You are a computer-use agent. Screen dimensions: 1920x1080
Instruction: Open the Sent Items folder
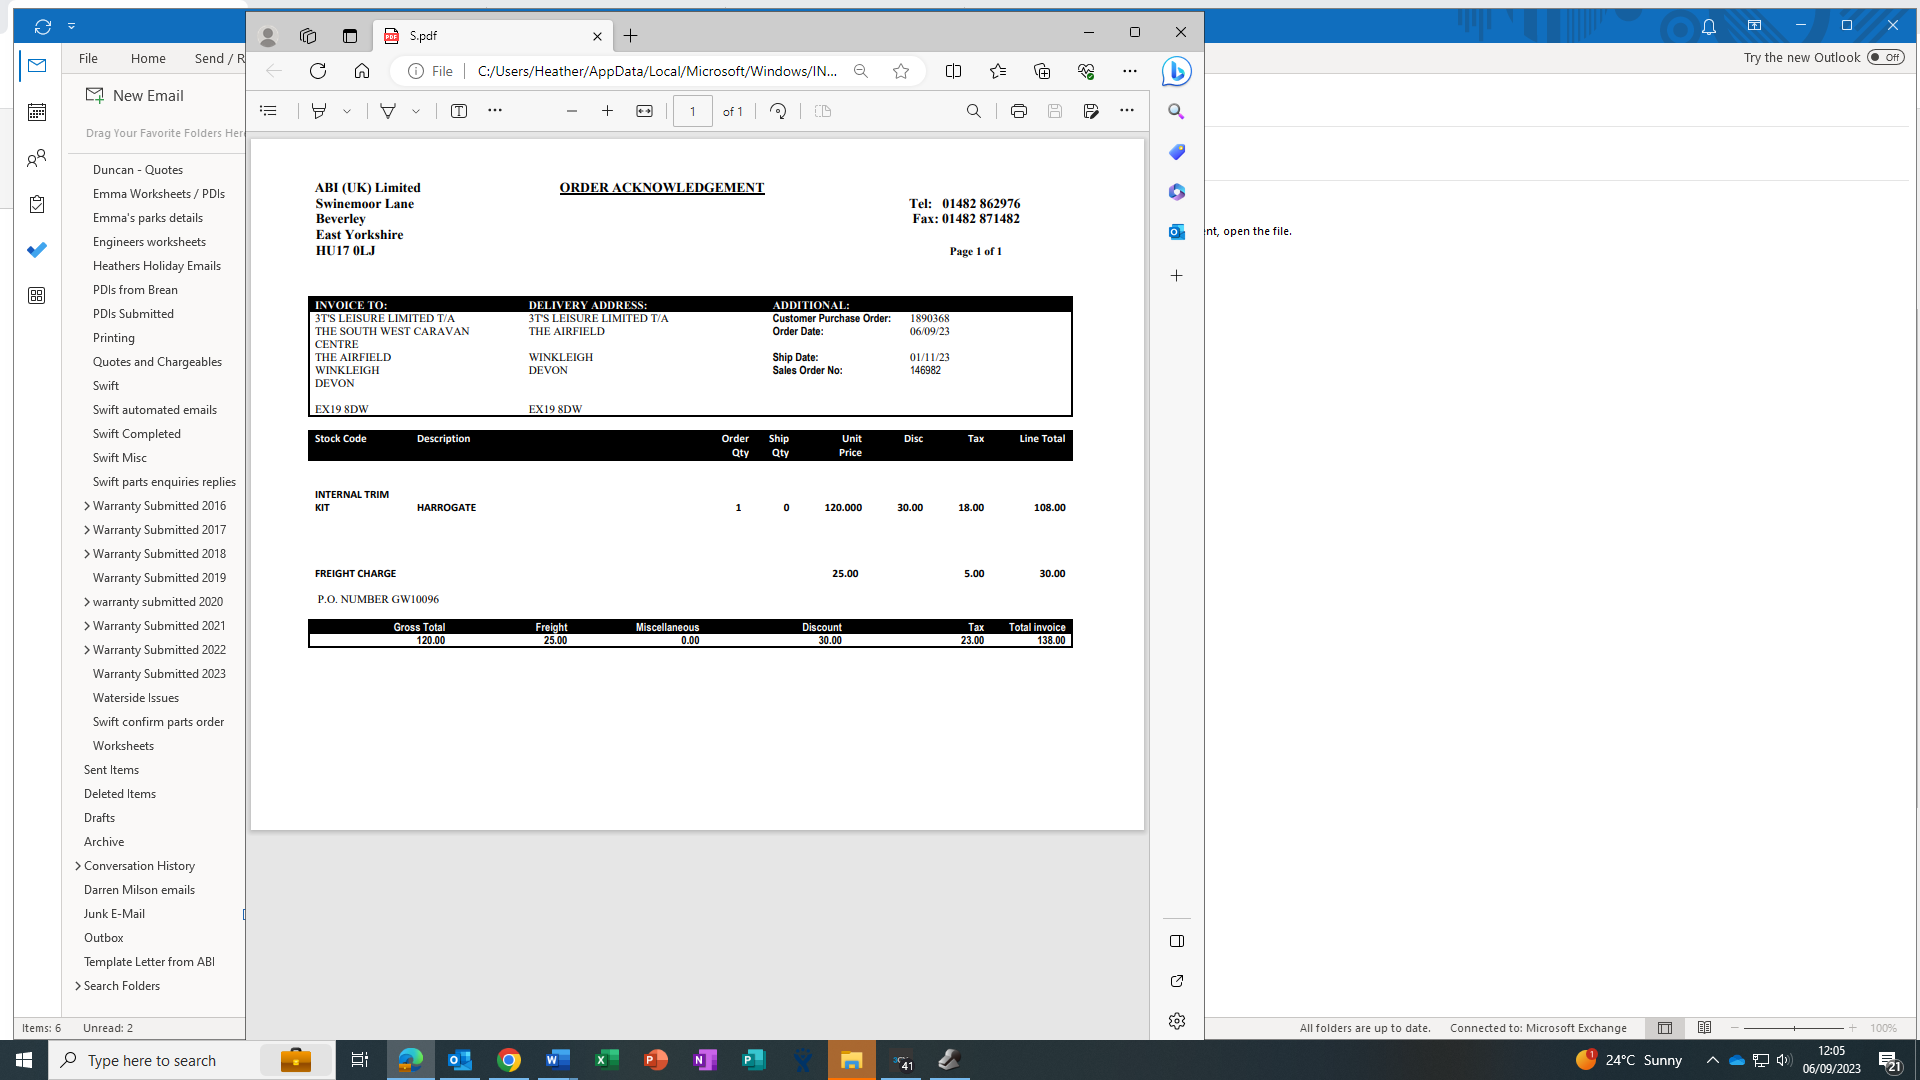coord(111,770)
